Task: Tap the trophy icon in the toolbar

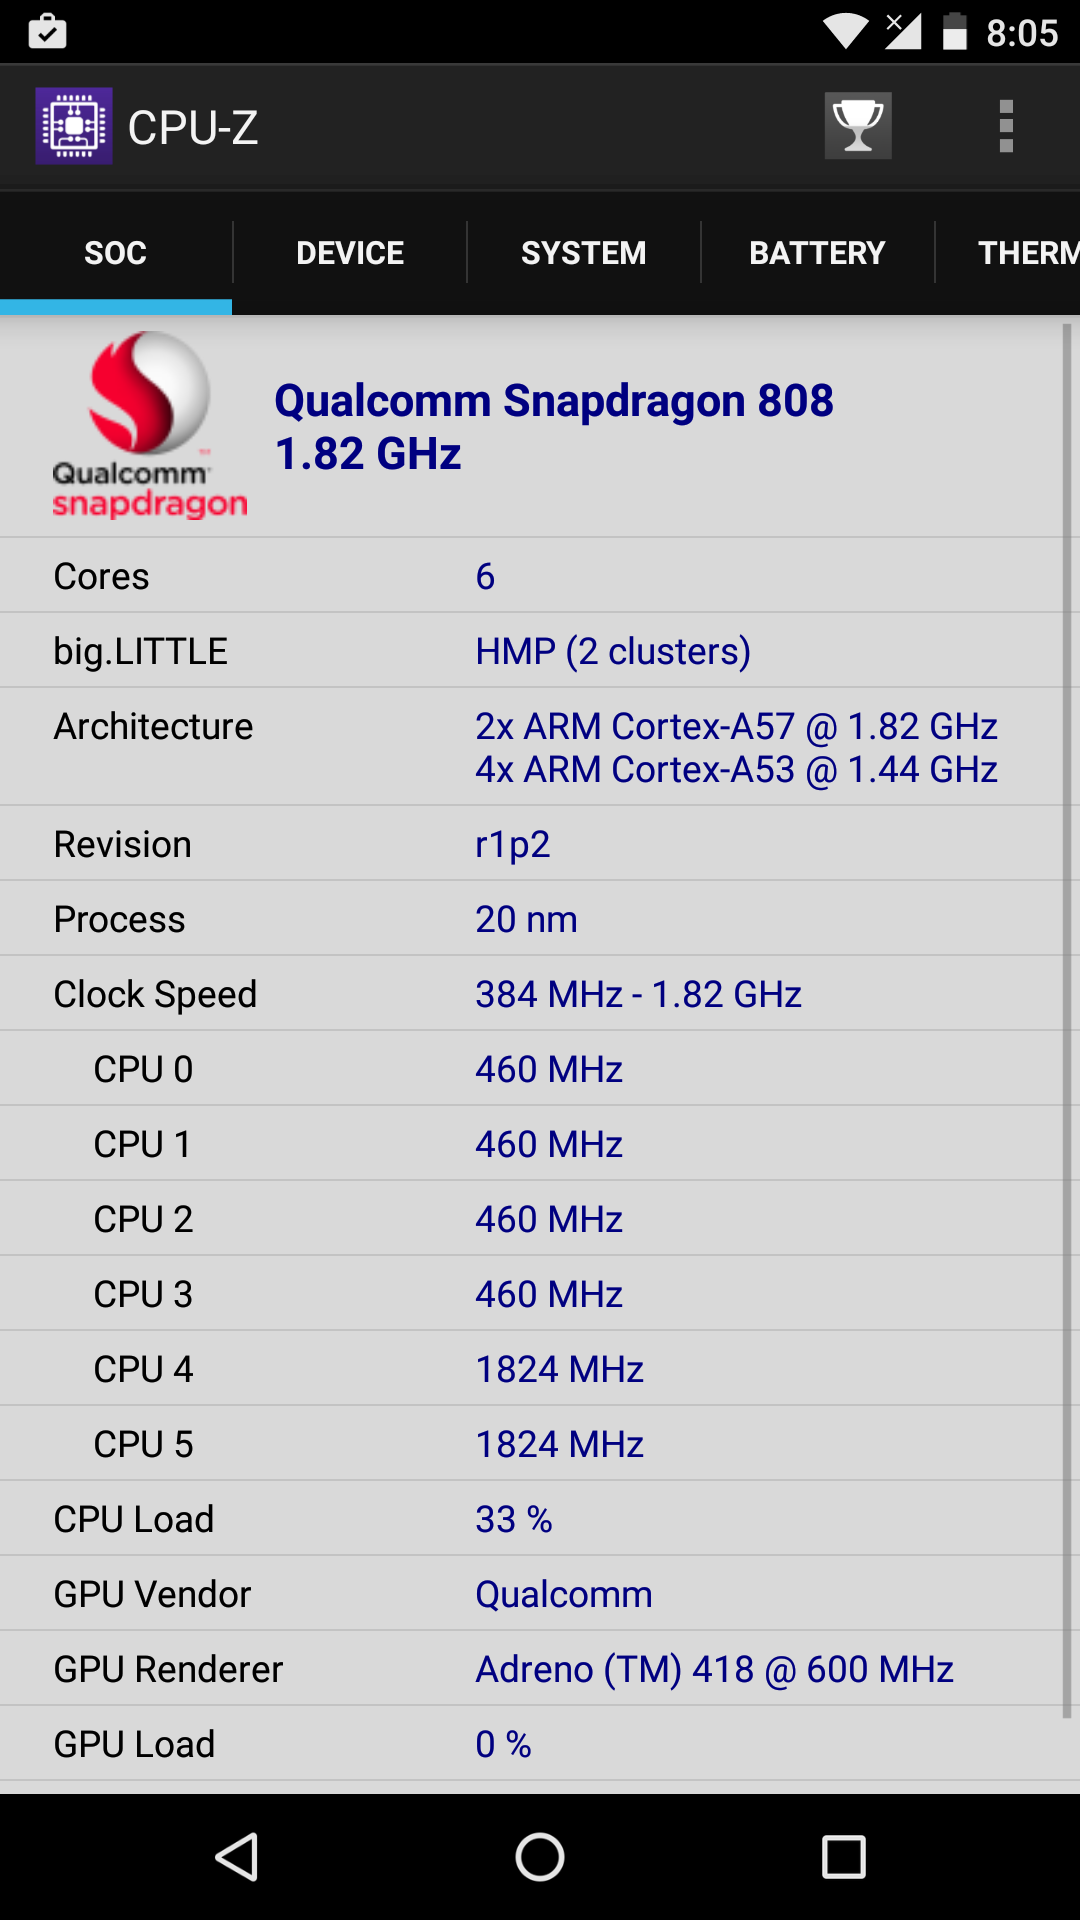Action: click(857, 126)
